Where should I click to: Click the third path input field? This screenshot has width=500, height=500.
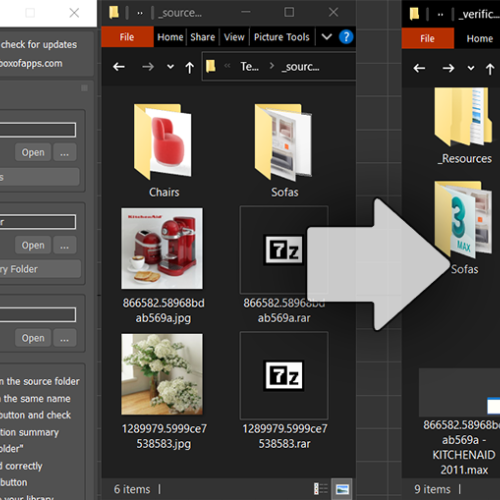(x=38, y=315)
